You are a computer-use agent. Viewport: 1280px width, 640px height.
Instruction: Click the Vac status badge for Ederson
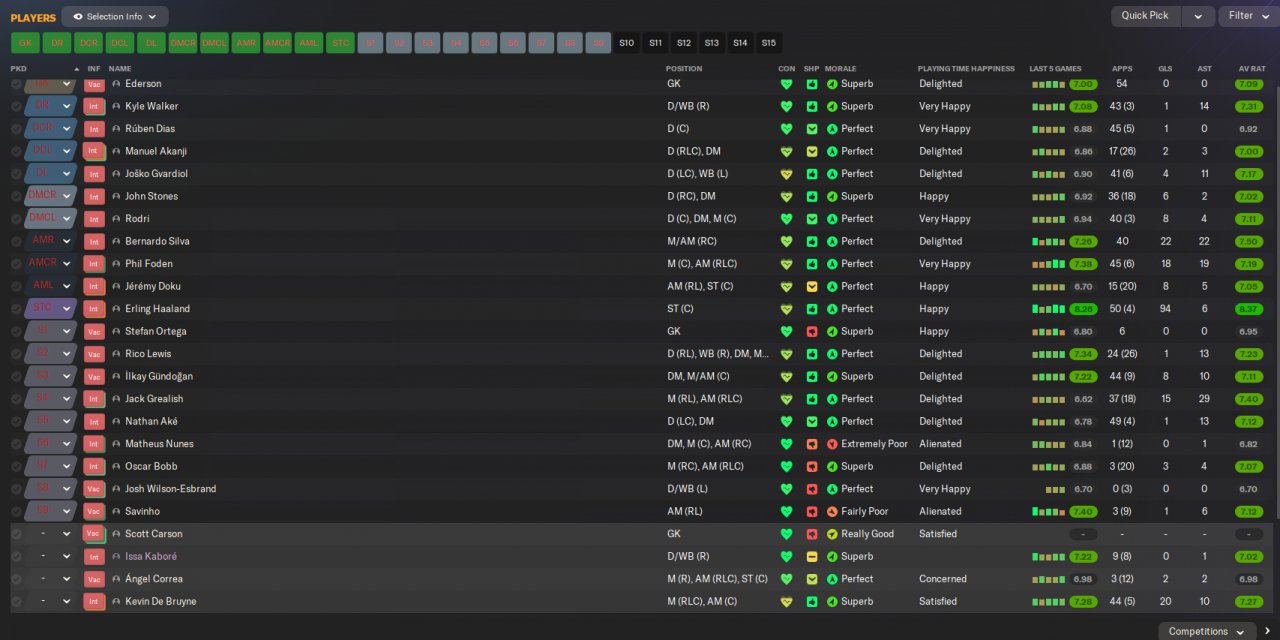pos(94,85)
